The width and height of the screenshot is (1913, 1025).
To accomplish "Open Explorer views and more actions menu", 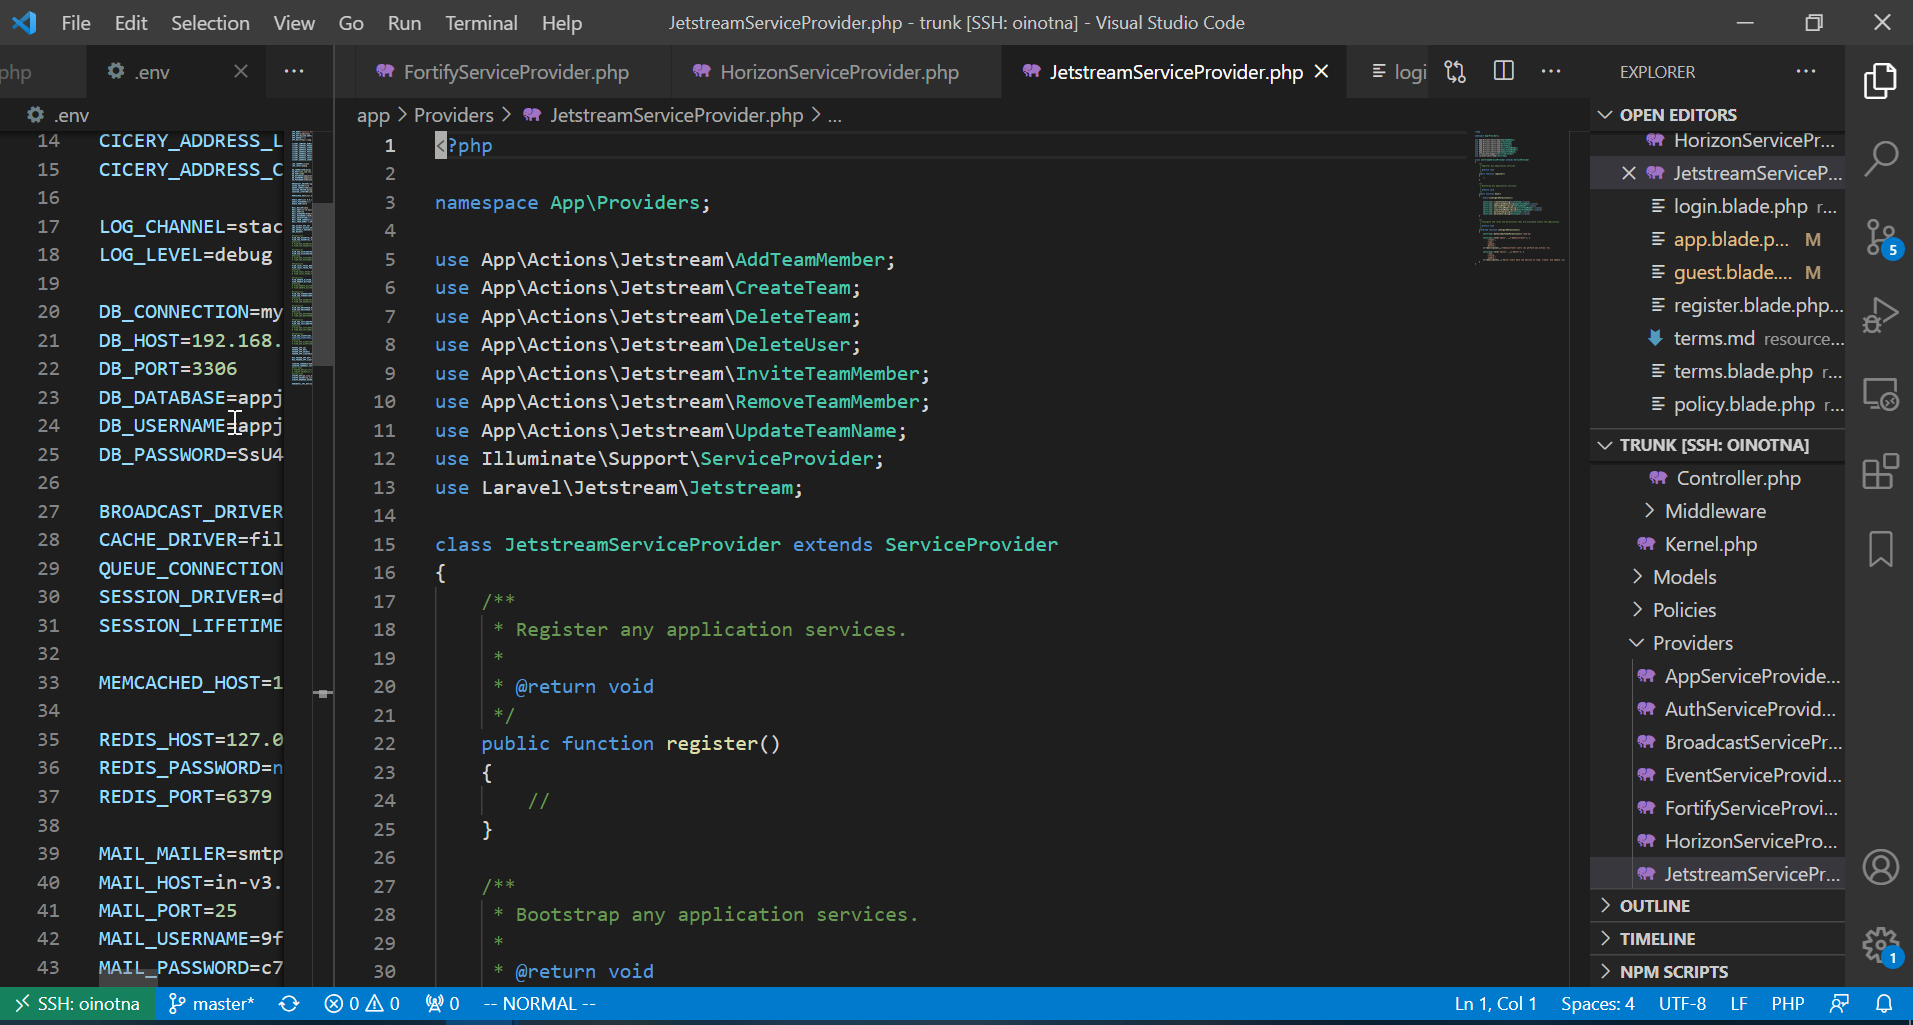I will (x=1806, y=71).
